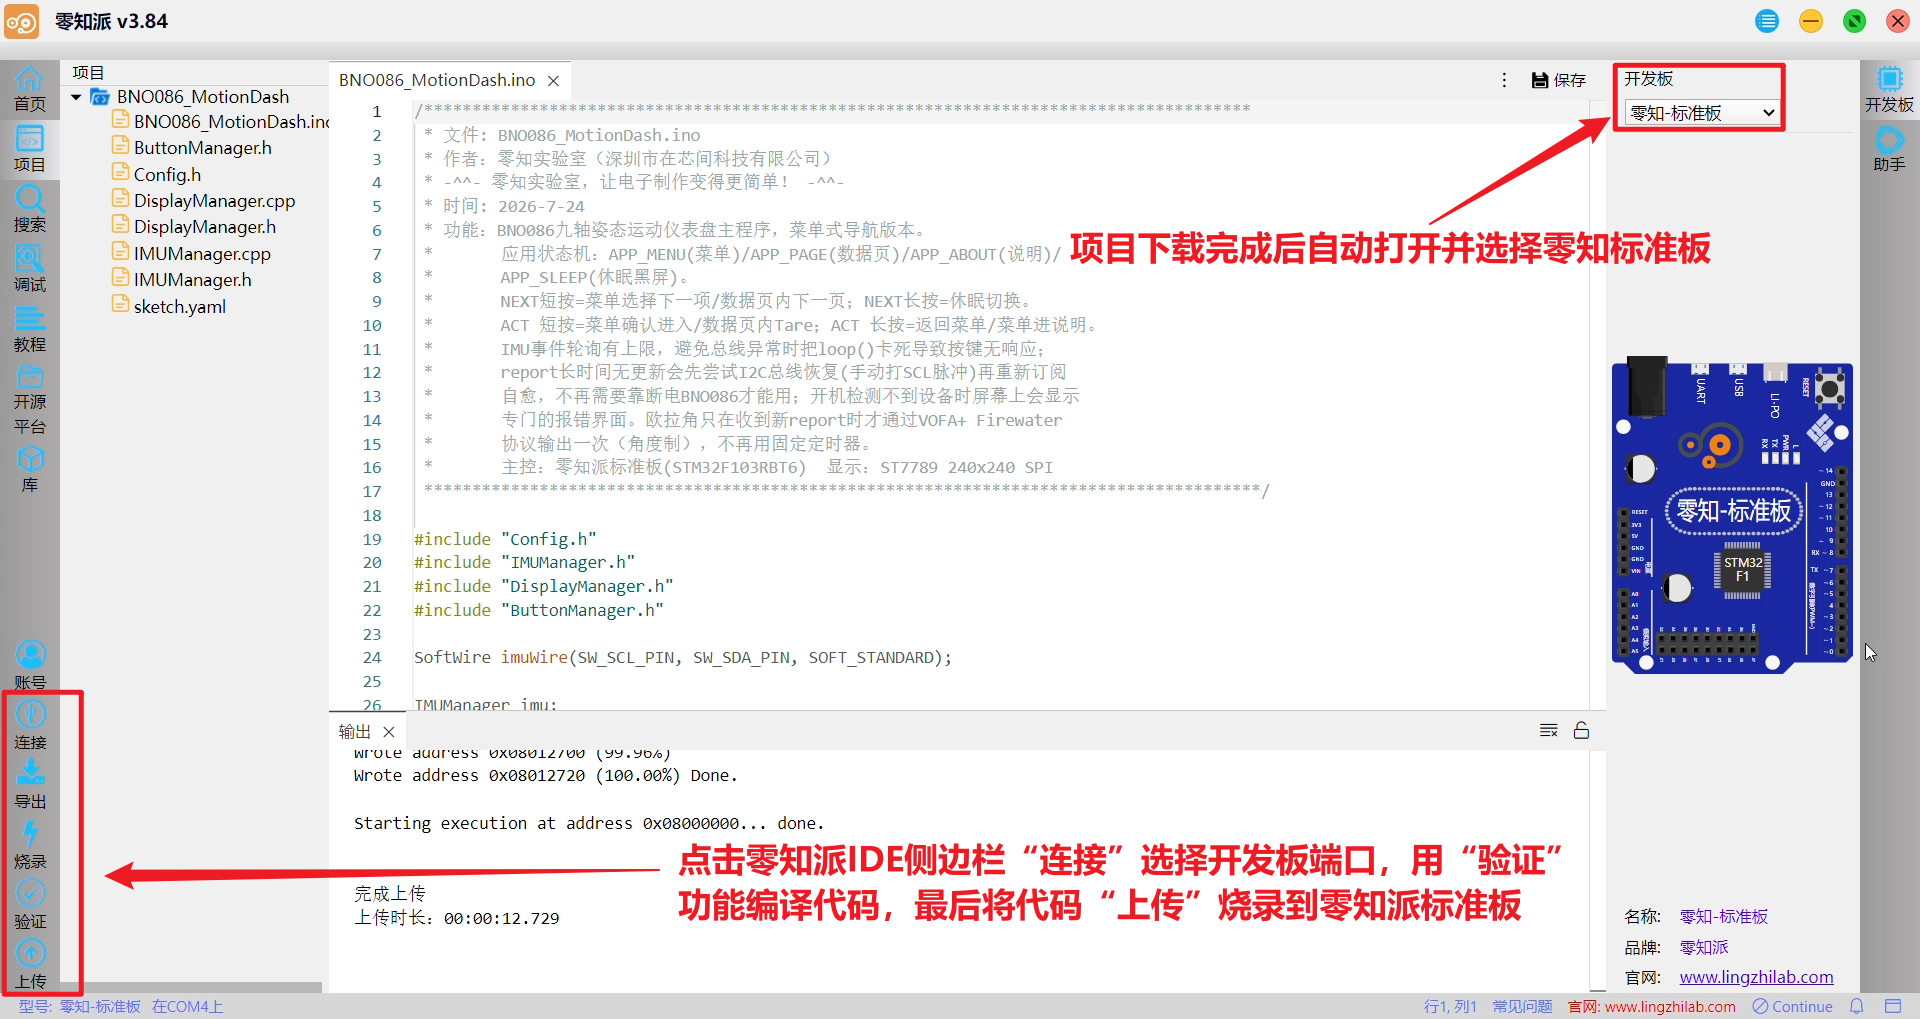Open the notification bell in status bar
Image resolution: width=1920 pixels, height=1019 pixels.
1857,1006
